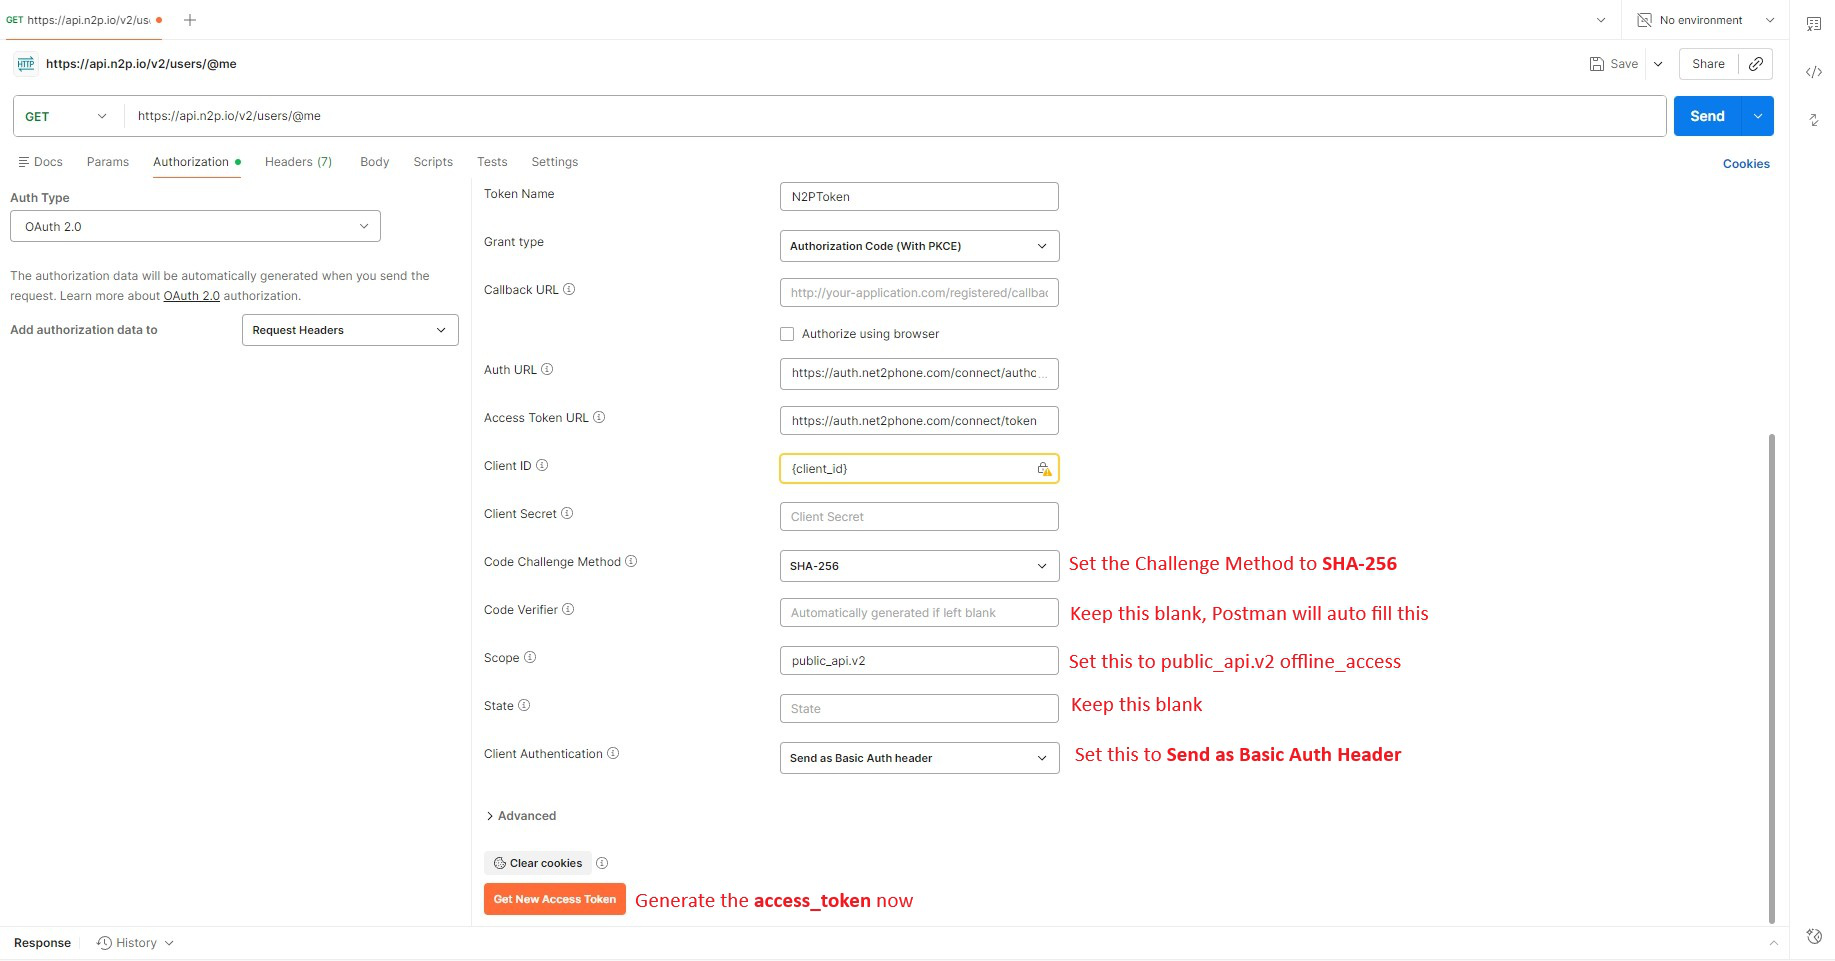This screenshot has height=961, width=1835.
Task: Switch to the Params tab
Action: click(x=108, y=162)
